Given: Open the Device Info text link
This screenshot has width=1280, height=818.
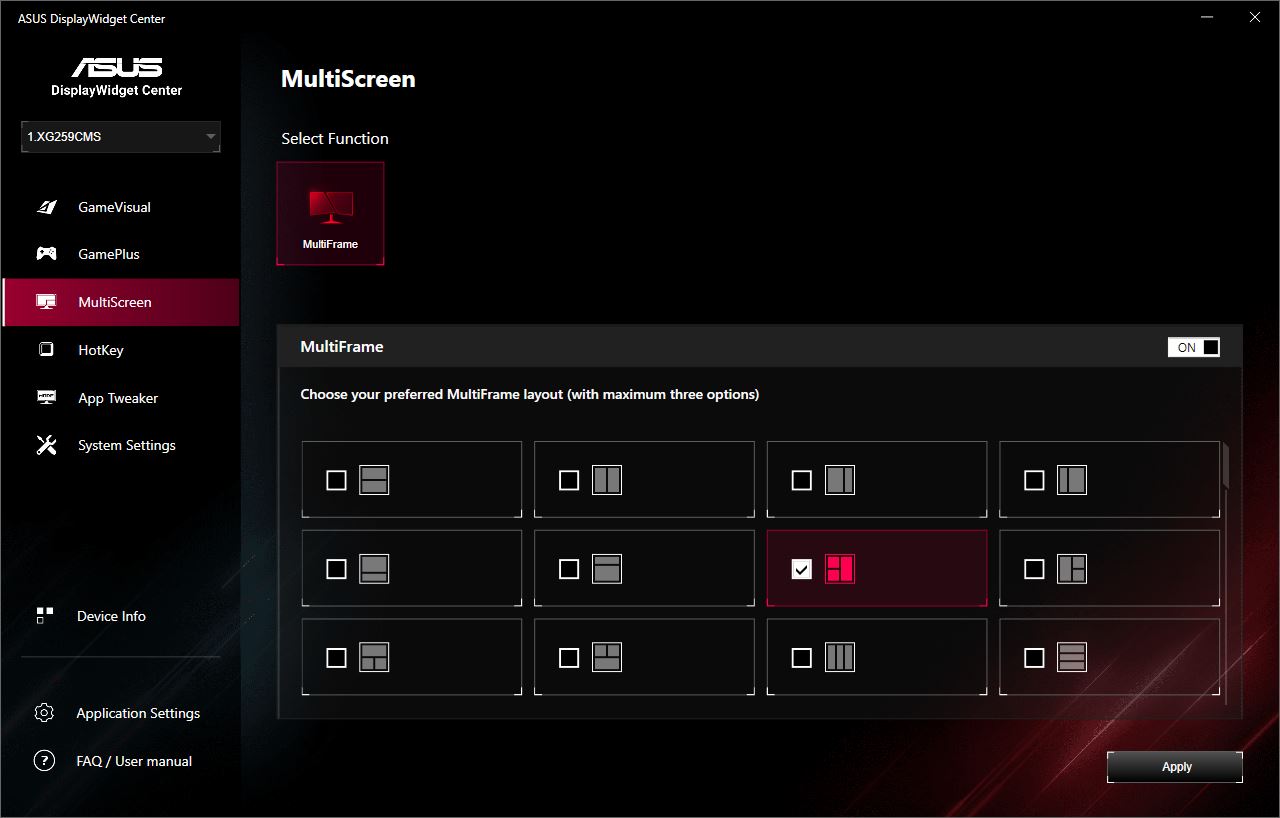Looking at the screenshot, I should [111, 616].
